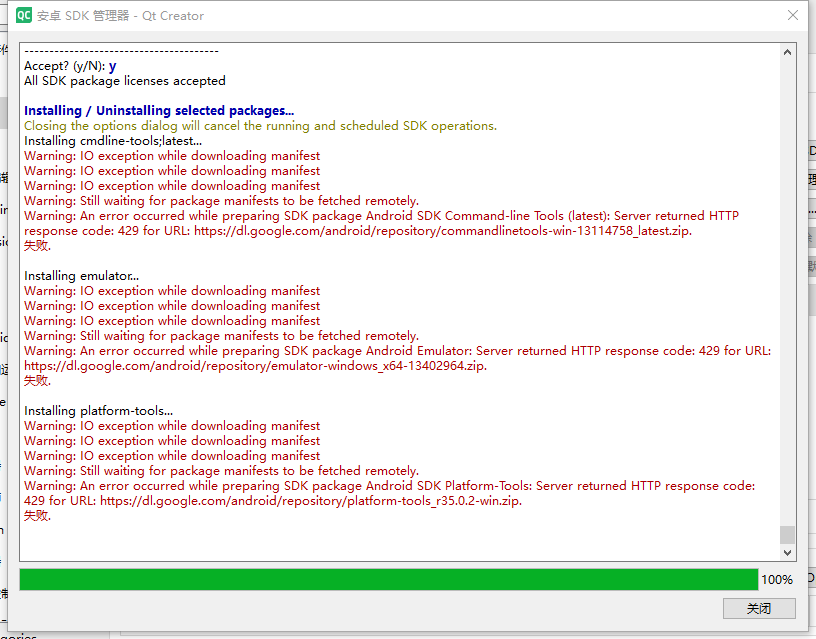Click the green installation progress bar
This screenshot has height=639, width=816.
coord(389,579)
